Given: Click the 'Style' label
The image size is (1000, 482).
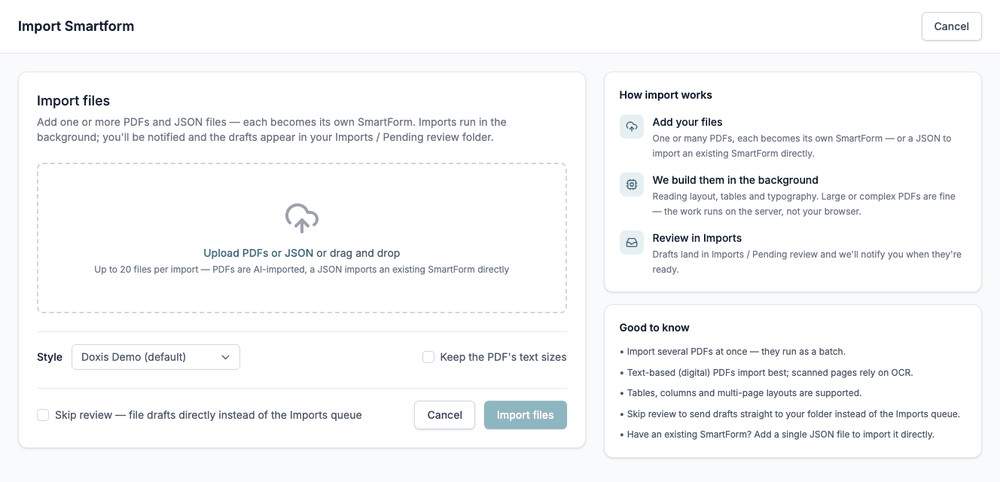Looking at the screenshot, I should coord(50,357).
